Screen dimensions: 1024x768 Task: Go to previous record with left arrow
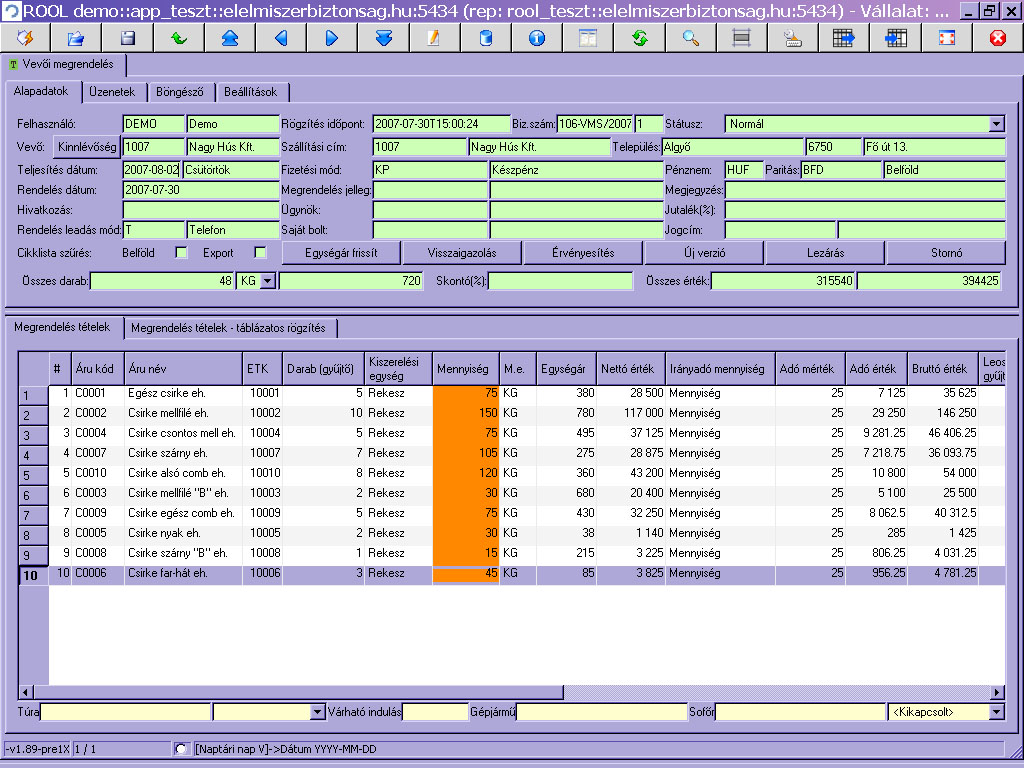pos(281,38)
